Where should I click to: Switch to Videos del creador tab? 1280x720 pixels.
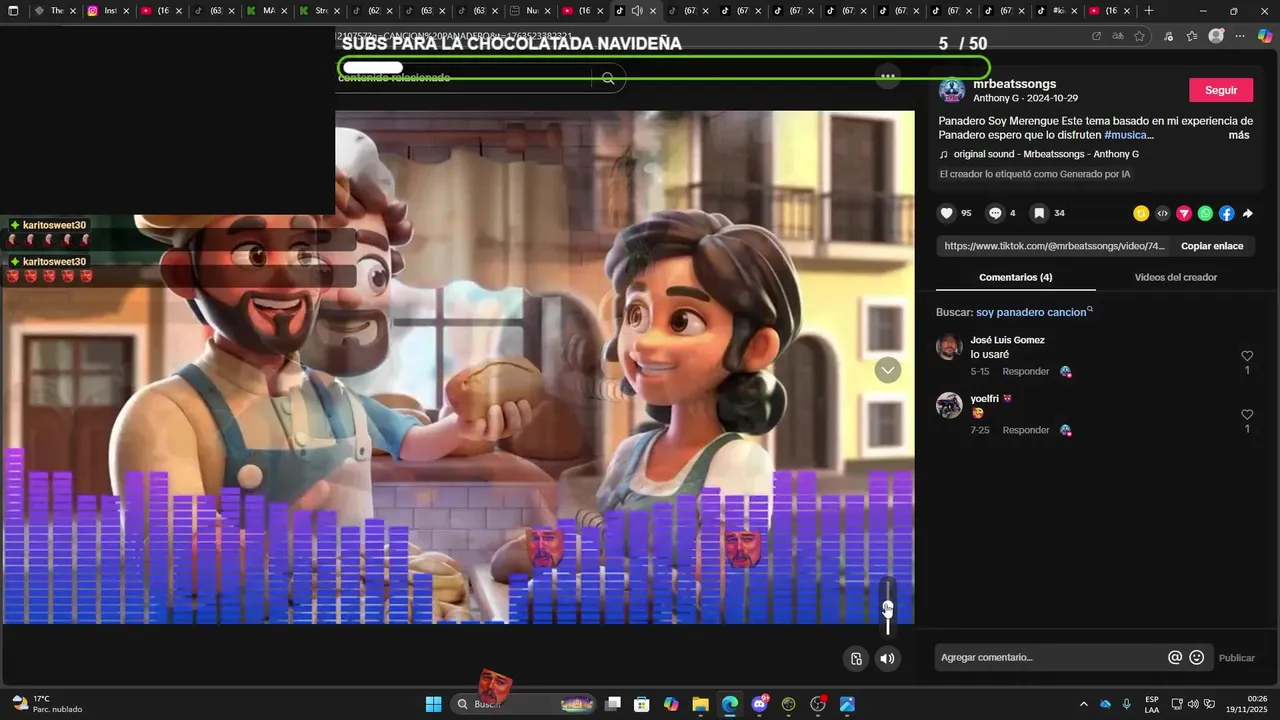coord(1176,277)
